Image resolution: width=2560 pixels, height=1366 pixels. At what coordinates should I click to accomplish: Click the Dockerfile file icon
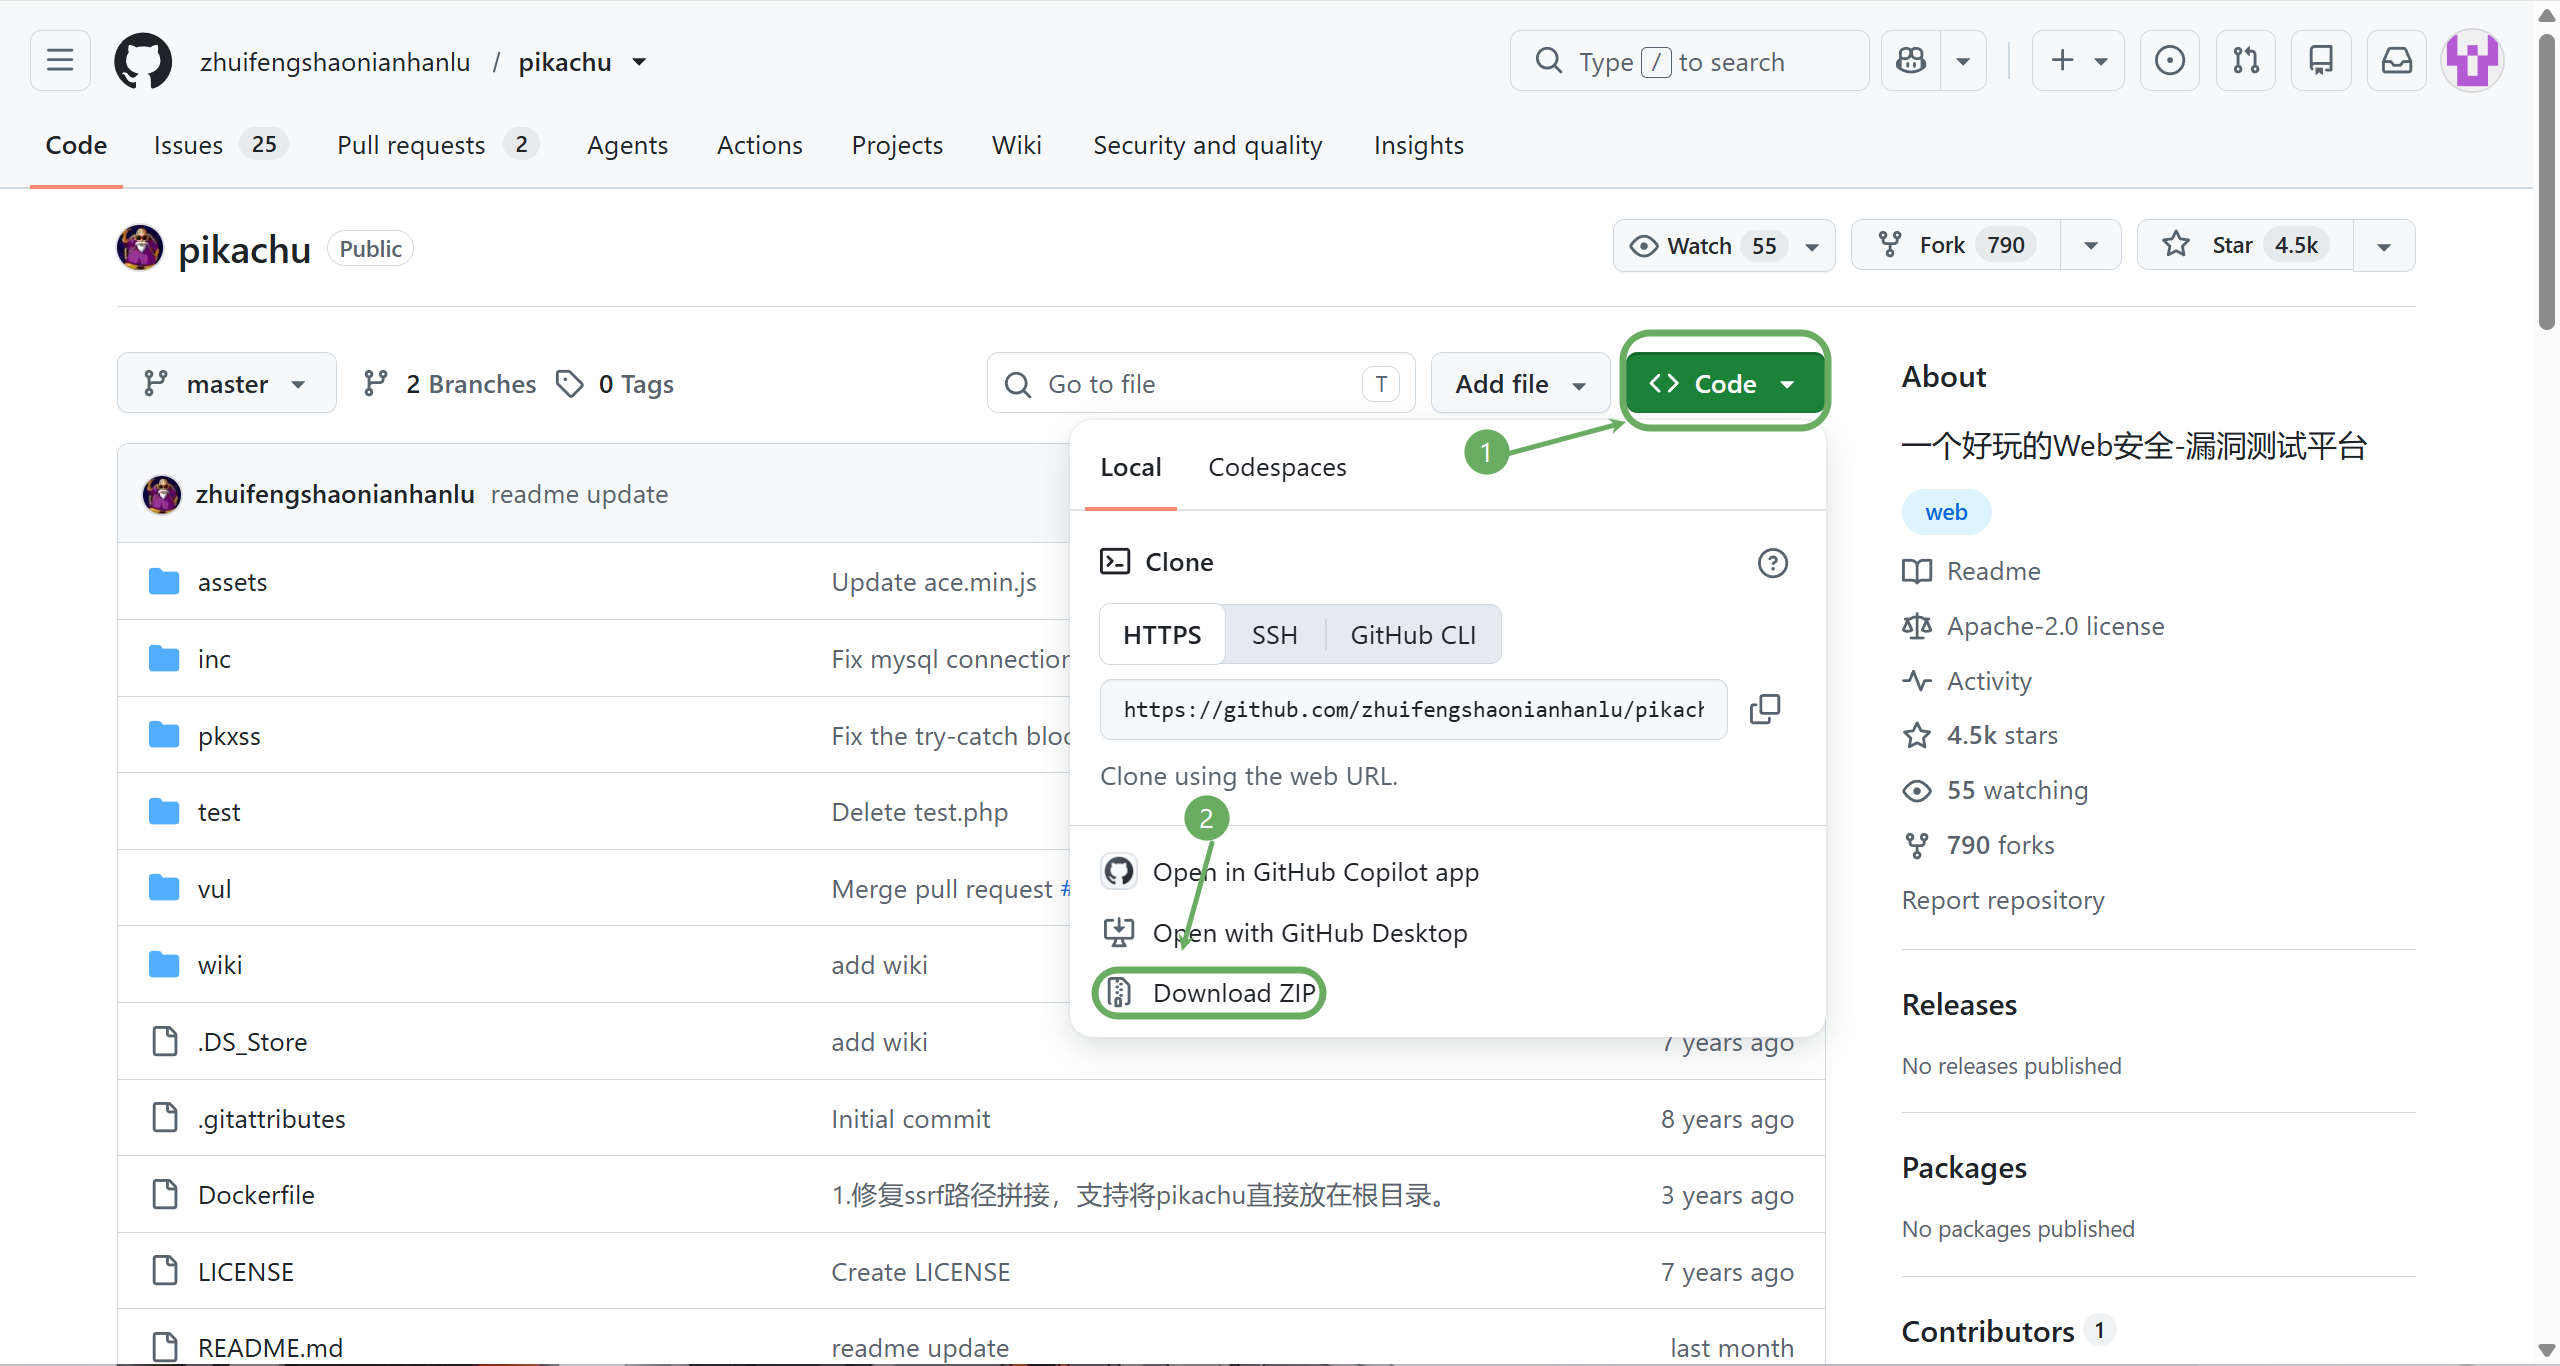(x=164, y=1194)
